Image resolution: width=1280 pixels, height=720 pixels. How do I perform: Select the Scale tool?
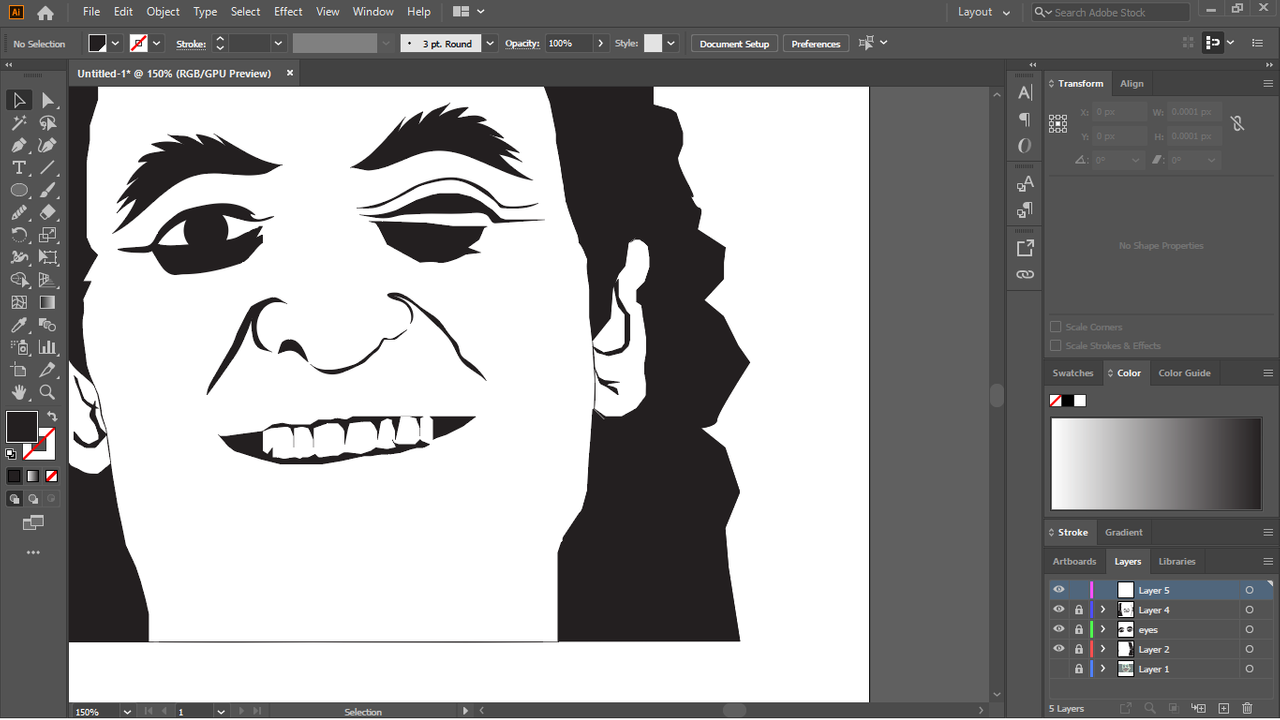coord(47,235)
